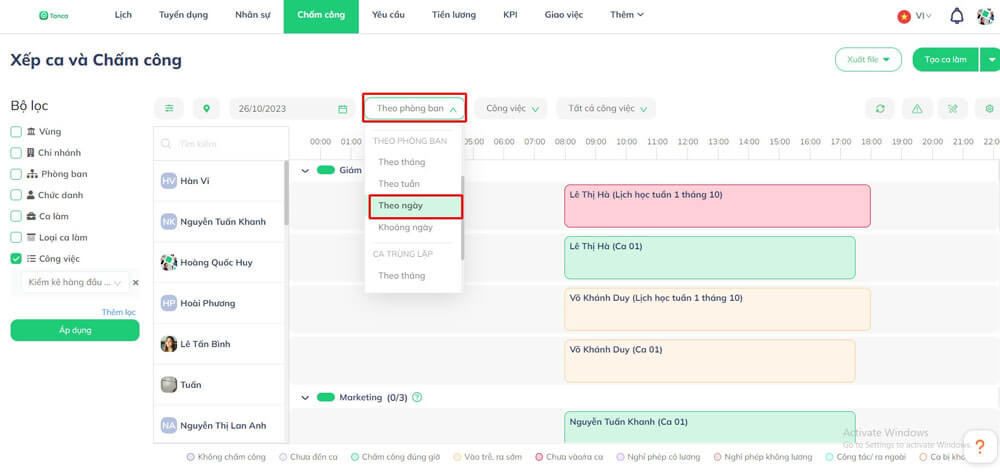Enable the Phòng ban filter checkbox

pyautogui.click(x=16, y=174)
